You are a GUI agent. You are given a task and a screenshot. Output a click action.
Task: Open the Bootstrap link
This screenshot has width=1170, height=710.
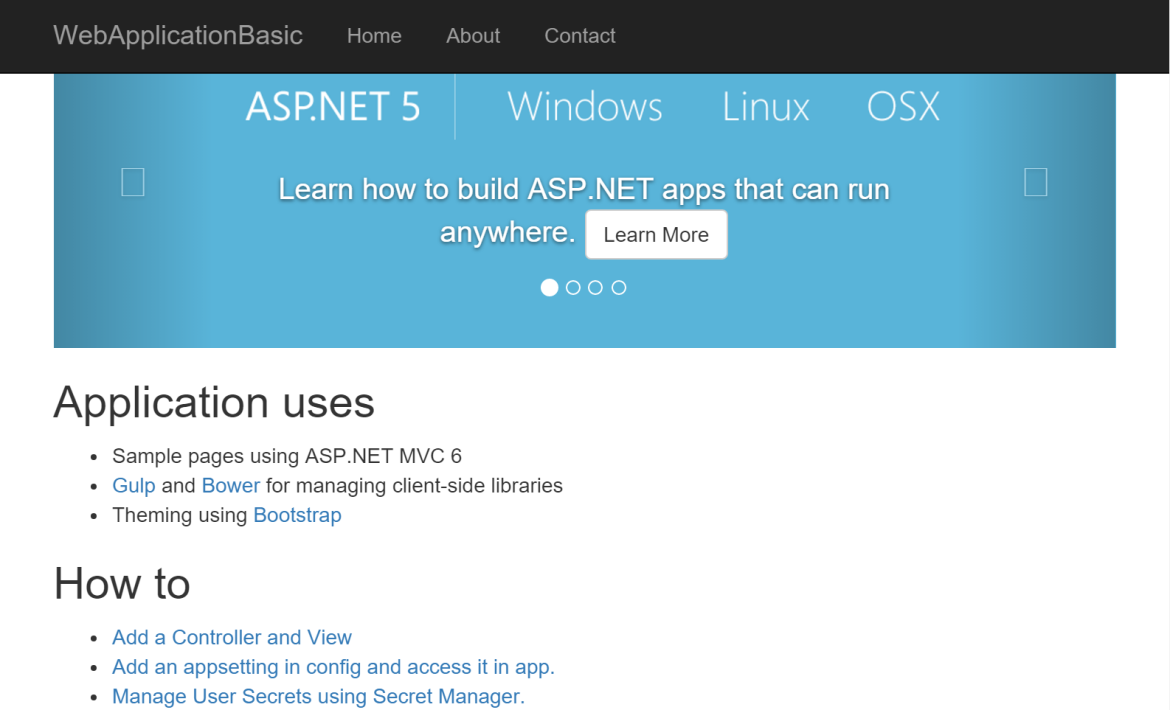297,516
